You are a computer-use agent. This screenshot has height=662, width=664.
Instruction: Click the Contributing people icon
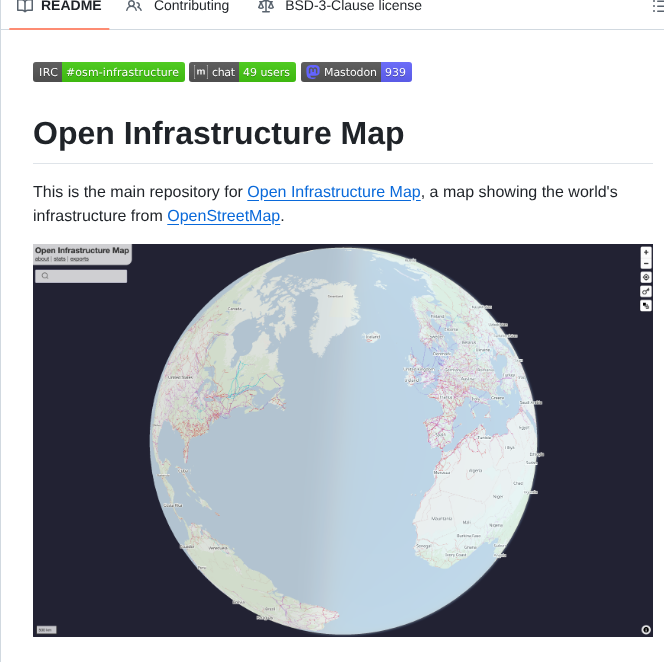point(134,6)
